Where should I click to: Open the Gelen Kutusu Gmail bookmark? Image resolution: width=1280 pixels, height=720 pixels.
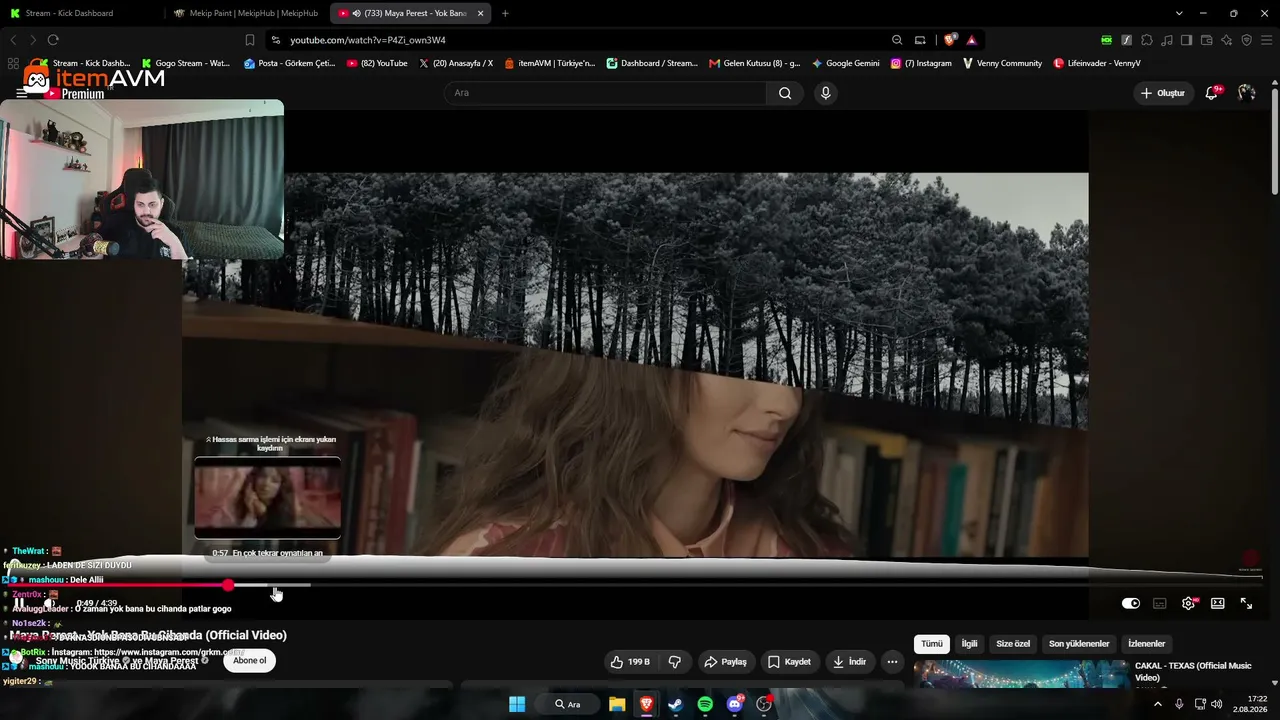tap(755, 63)
